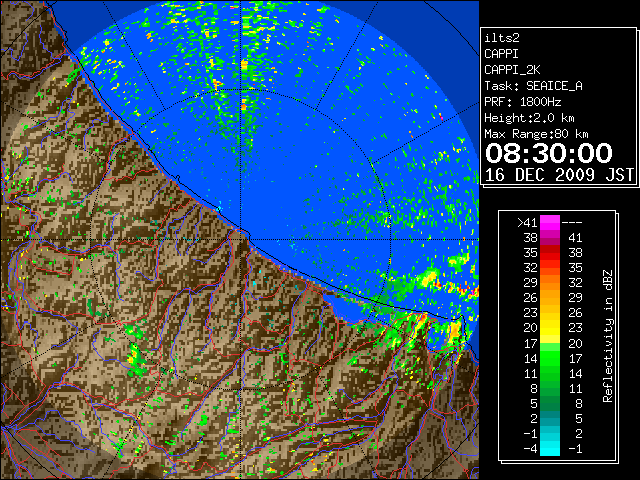Click the 'ilts2' site label
Image resolution: width=640 pixels, height=480 pixels.
[x=502, y=38]
